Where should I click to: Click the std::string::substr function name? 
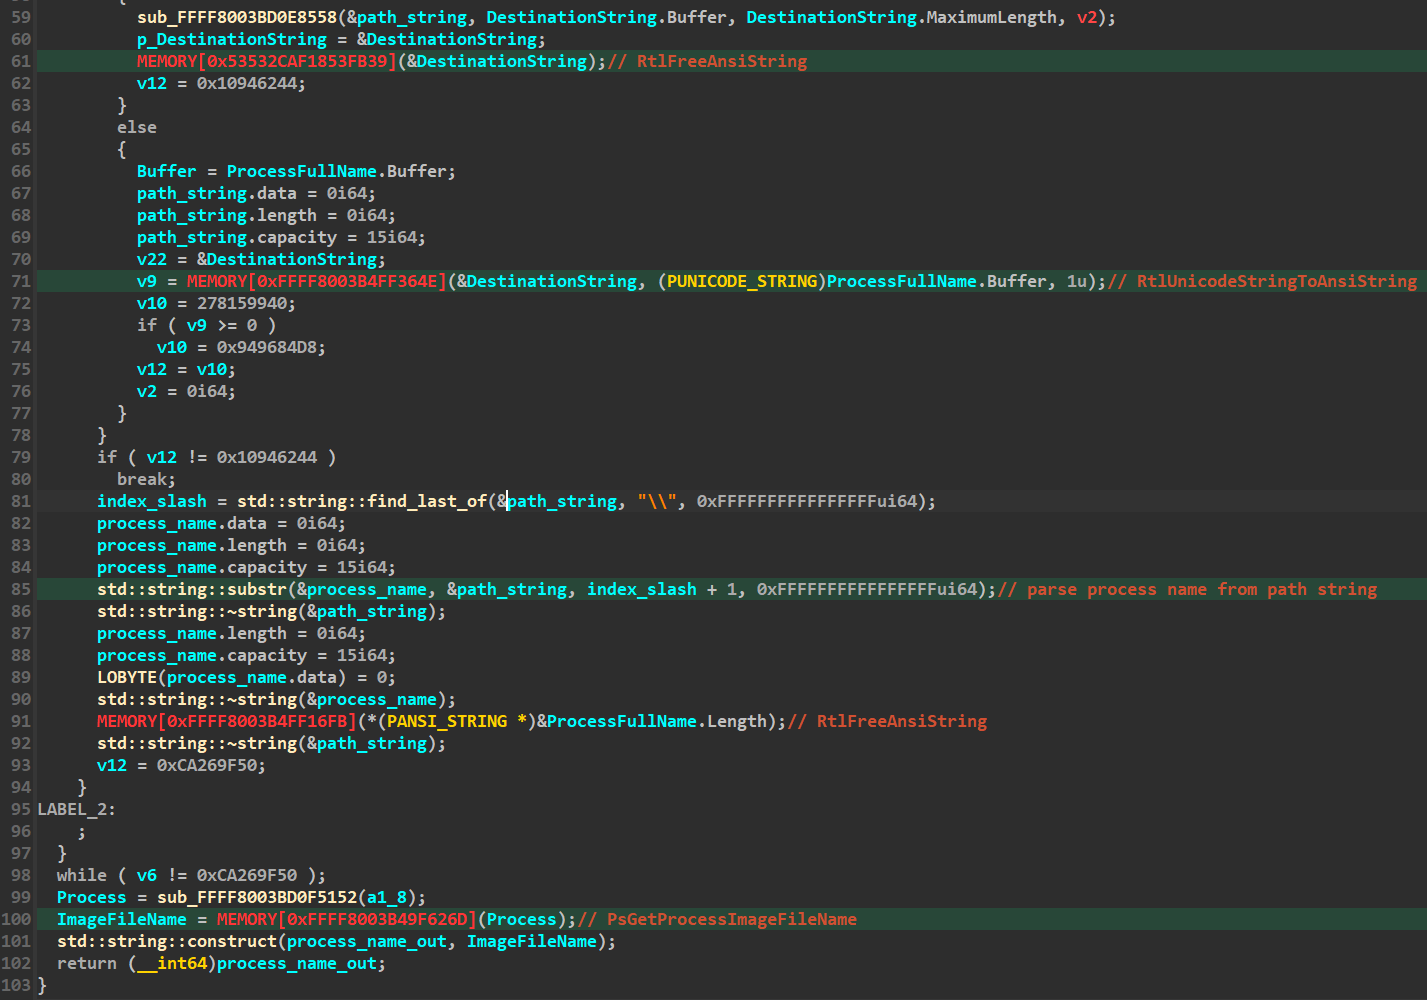[192, 589]
